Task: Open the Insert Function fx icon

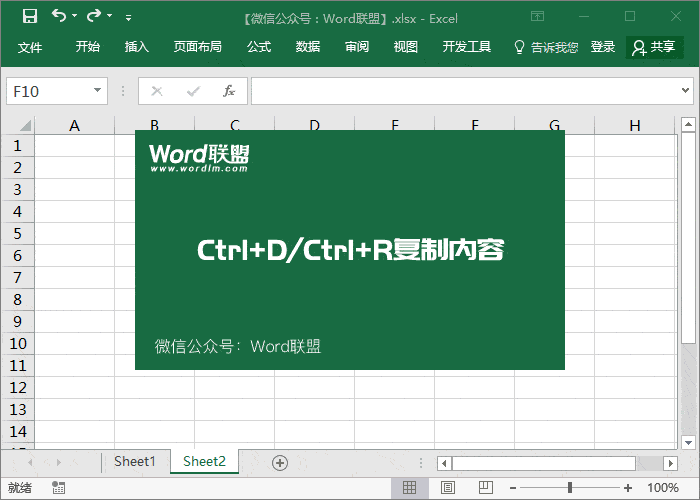Action: pos(229,91)
